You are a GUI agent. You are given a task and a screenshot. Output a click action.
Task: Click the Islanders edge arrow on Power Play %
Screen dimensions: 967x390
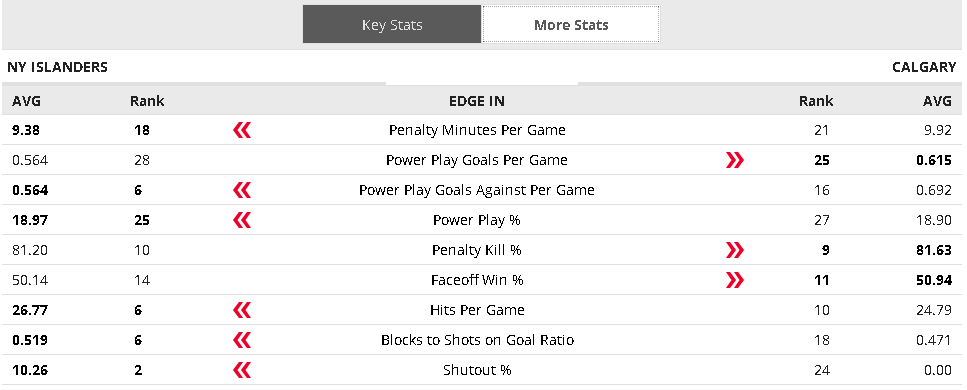pos(242,220)
